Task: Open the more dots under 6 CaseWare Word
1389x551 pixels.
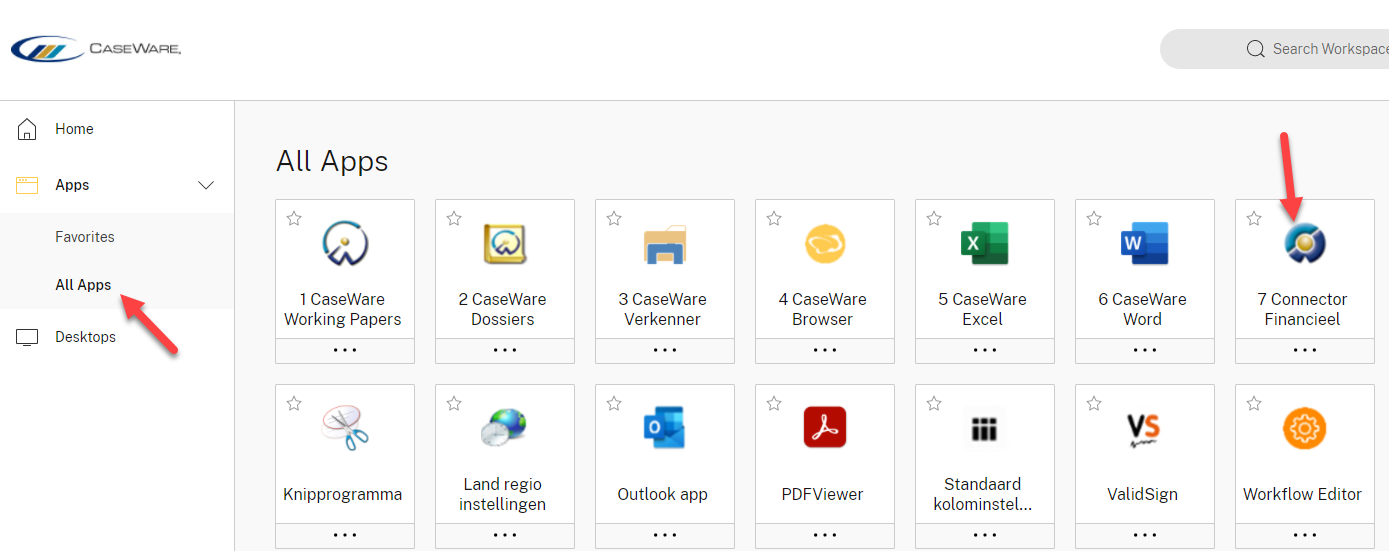Action: click(x=1145, y=350)
